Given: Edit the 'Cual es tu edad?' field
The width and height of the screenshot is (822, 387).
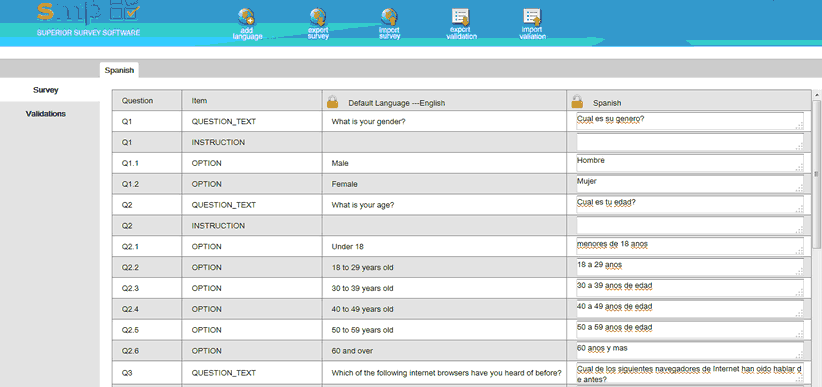Looking at the screenshot, I should click(x=689, y=204).
